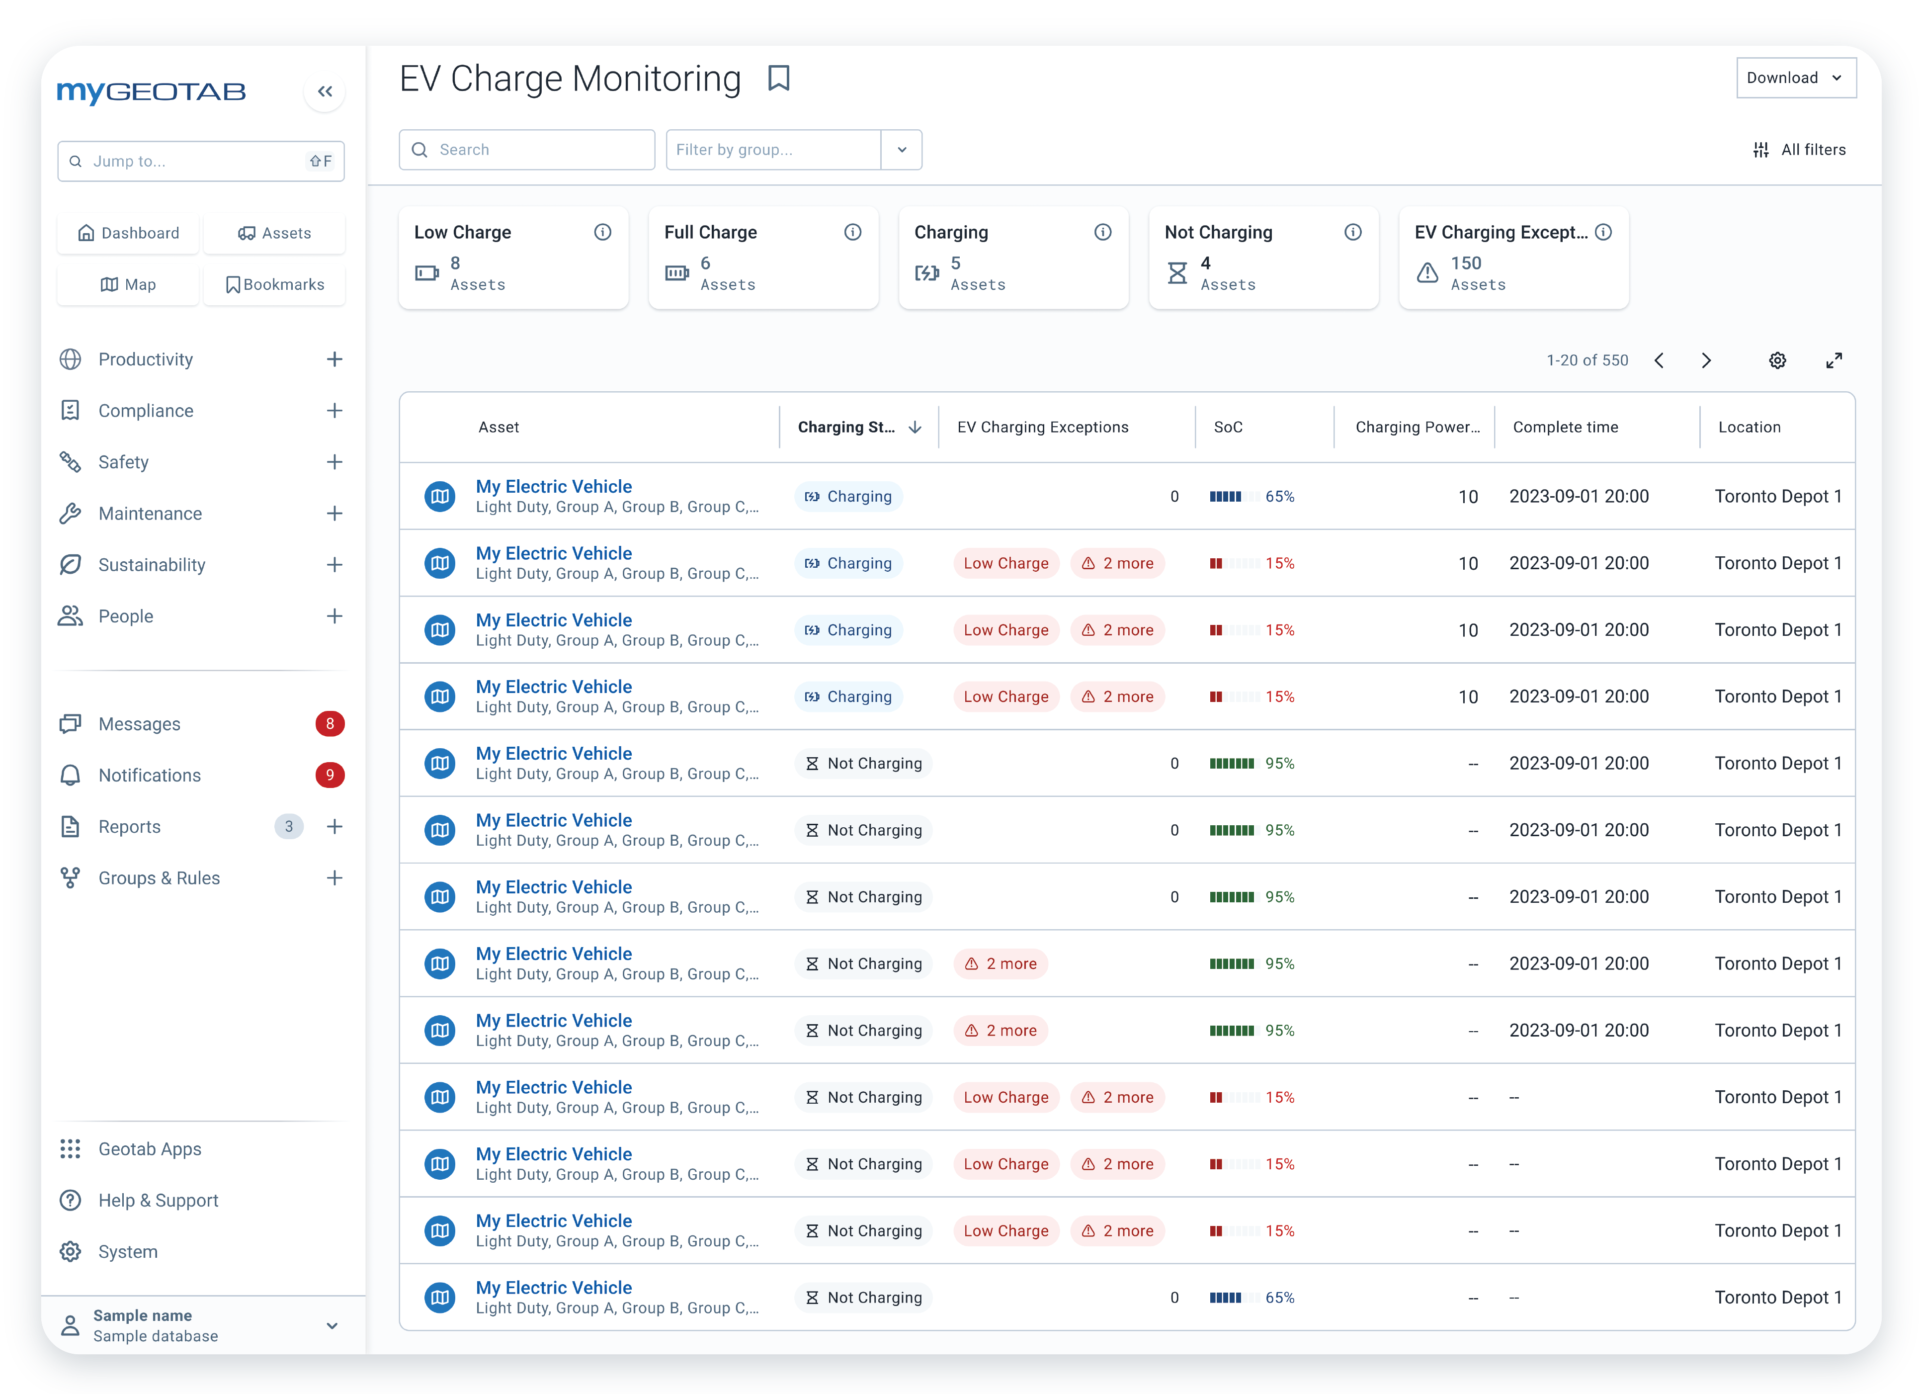1920x1394 pixels.
Task: Expand the Productivity menu section
Action: 334,359
